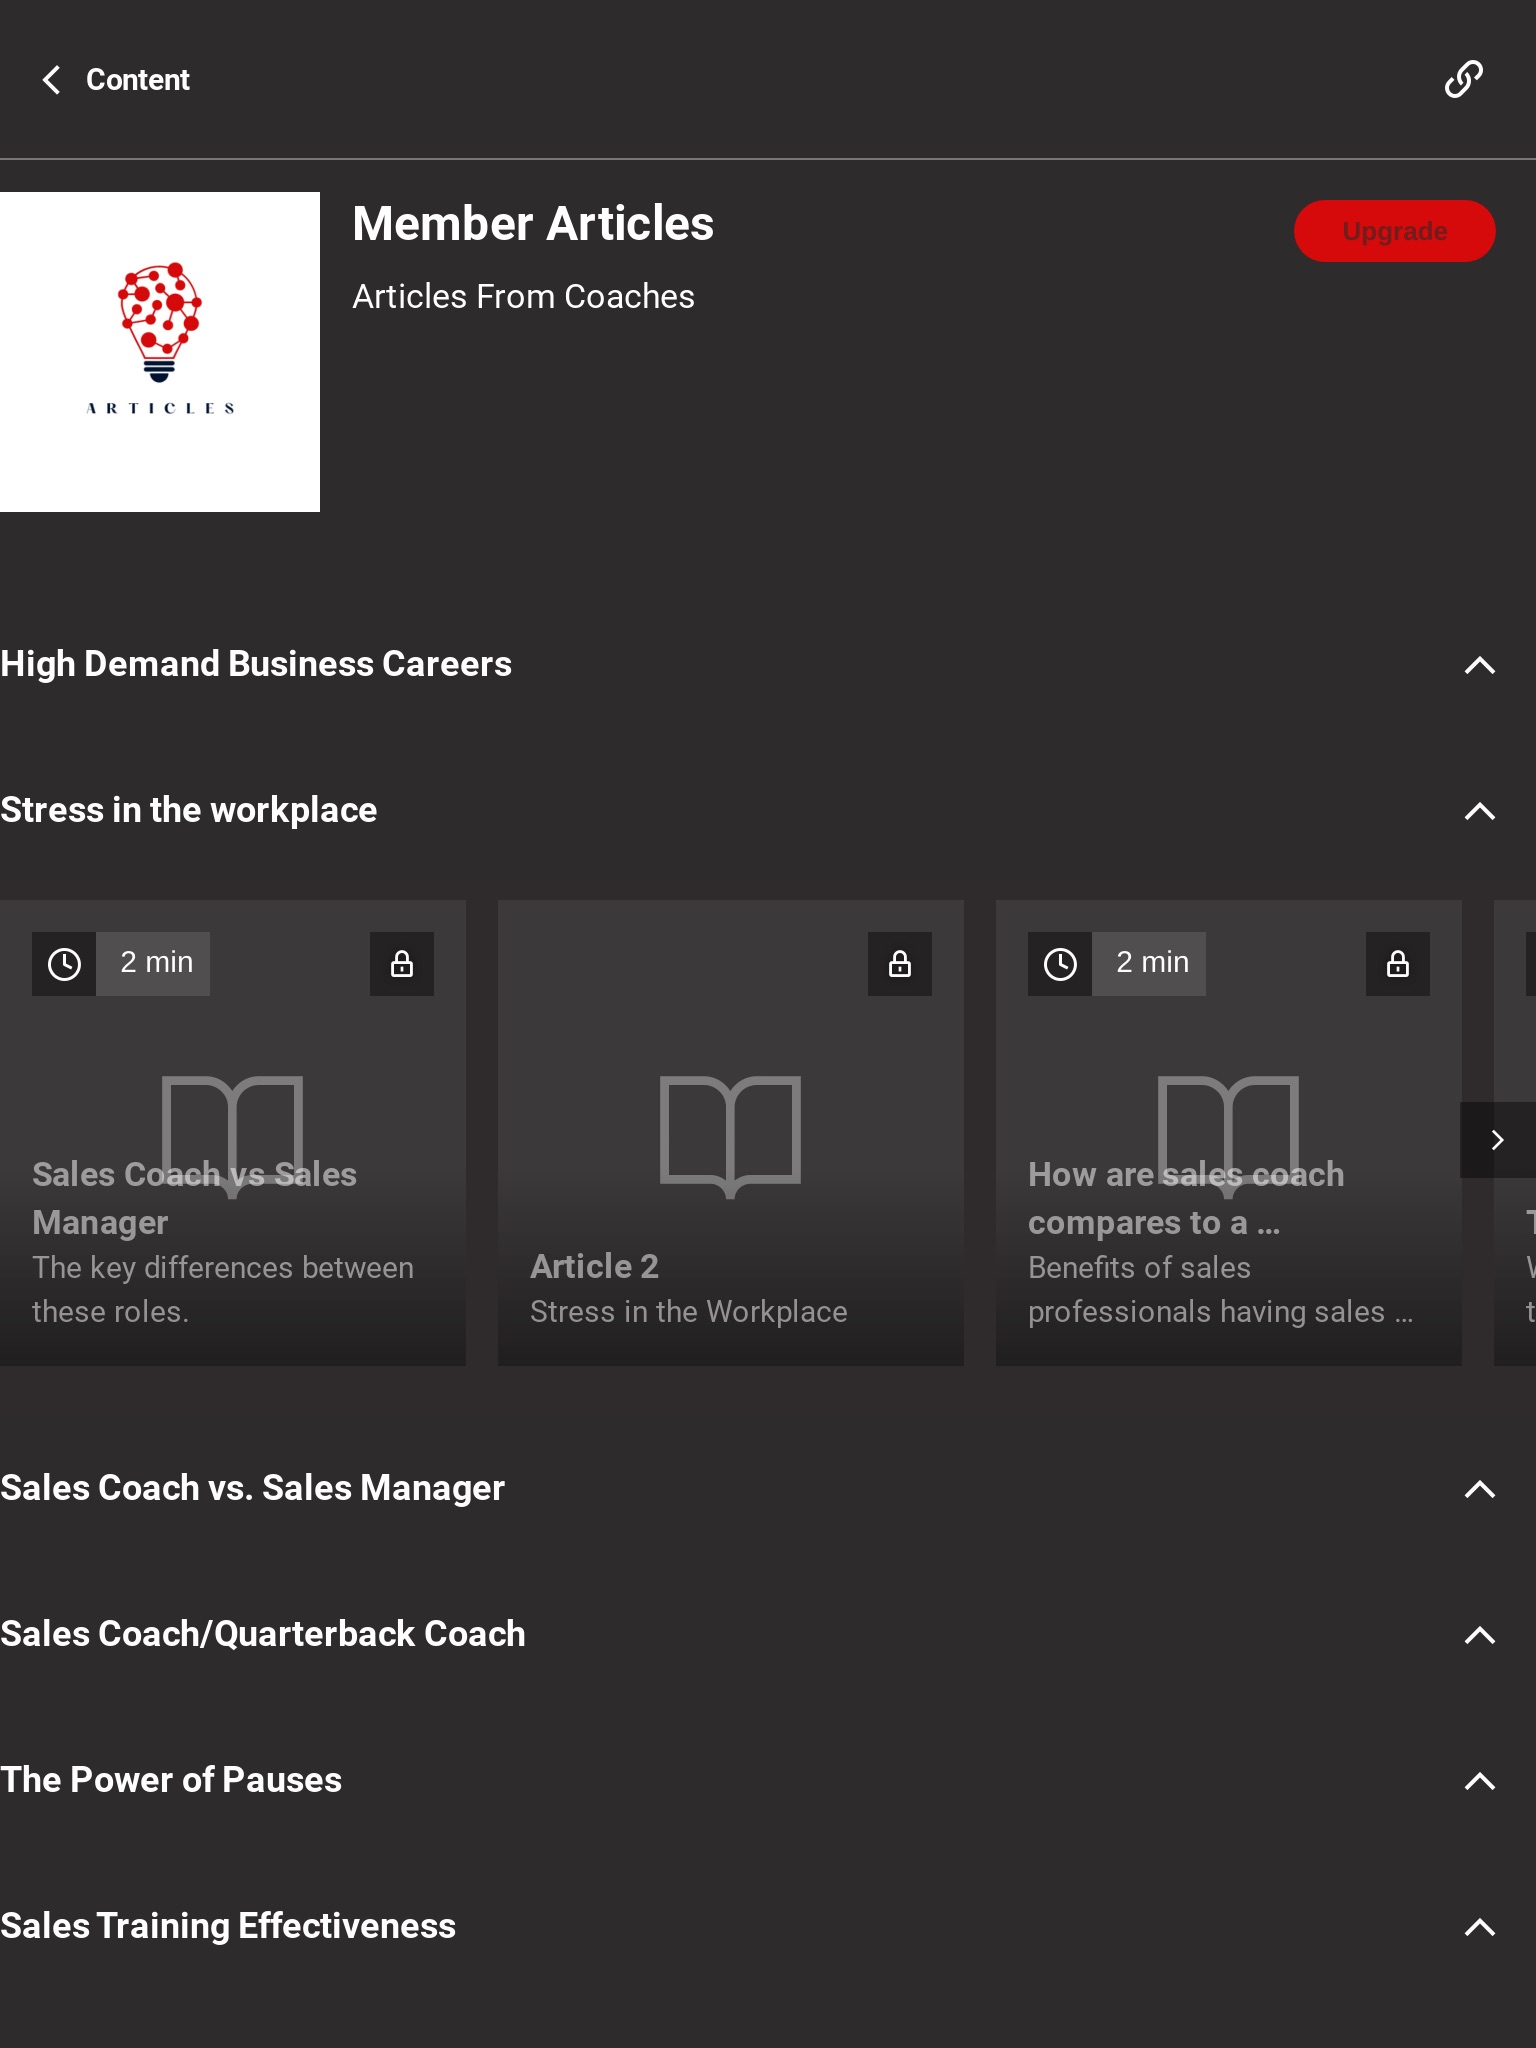Click the lock icon on Article 2 card

pyautogui.click(x=900, y=964)
